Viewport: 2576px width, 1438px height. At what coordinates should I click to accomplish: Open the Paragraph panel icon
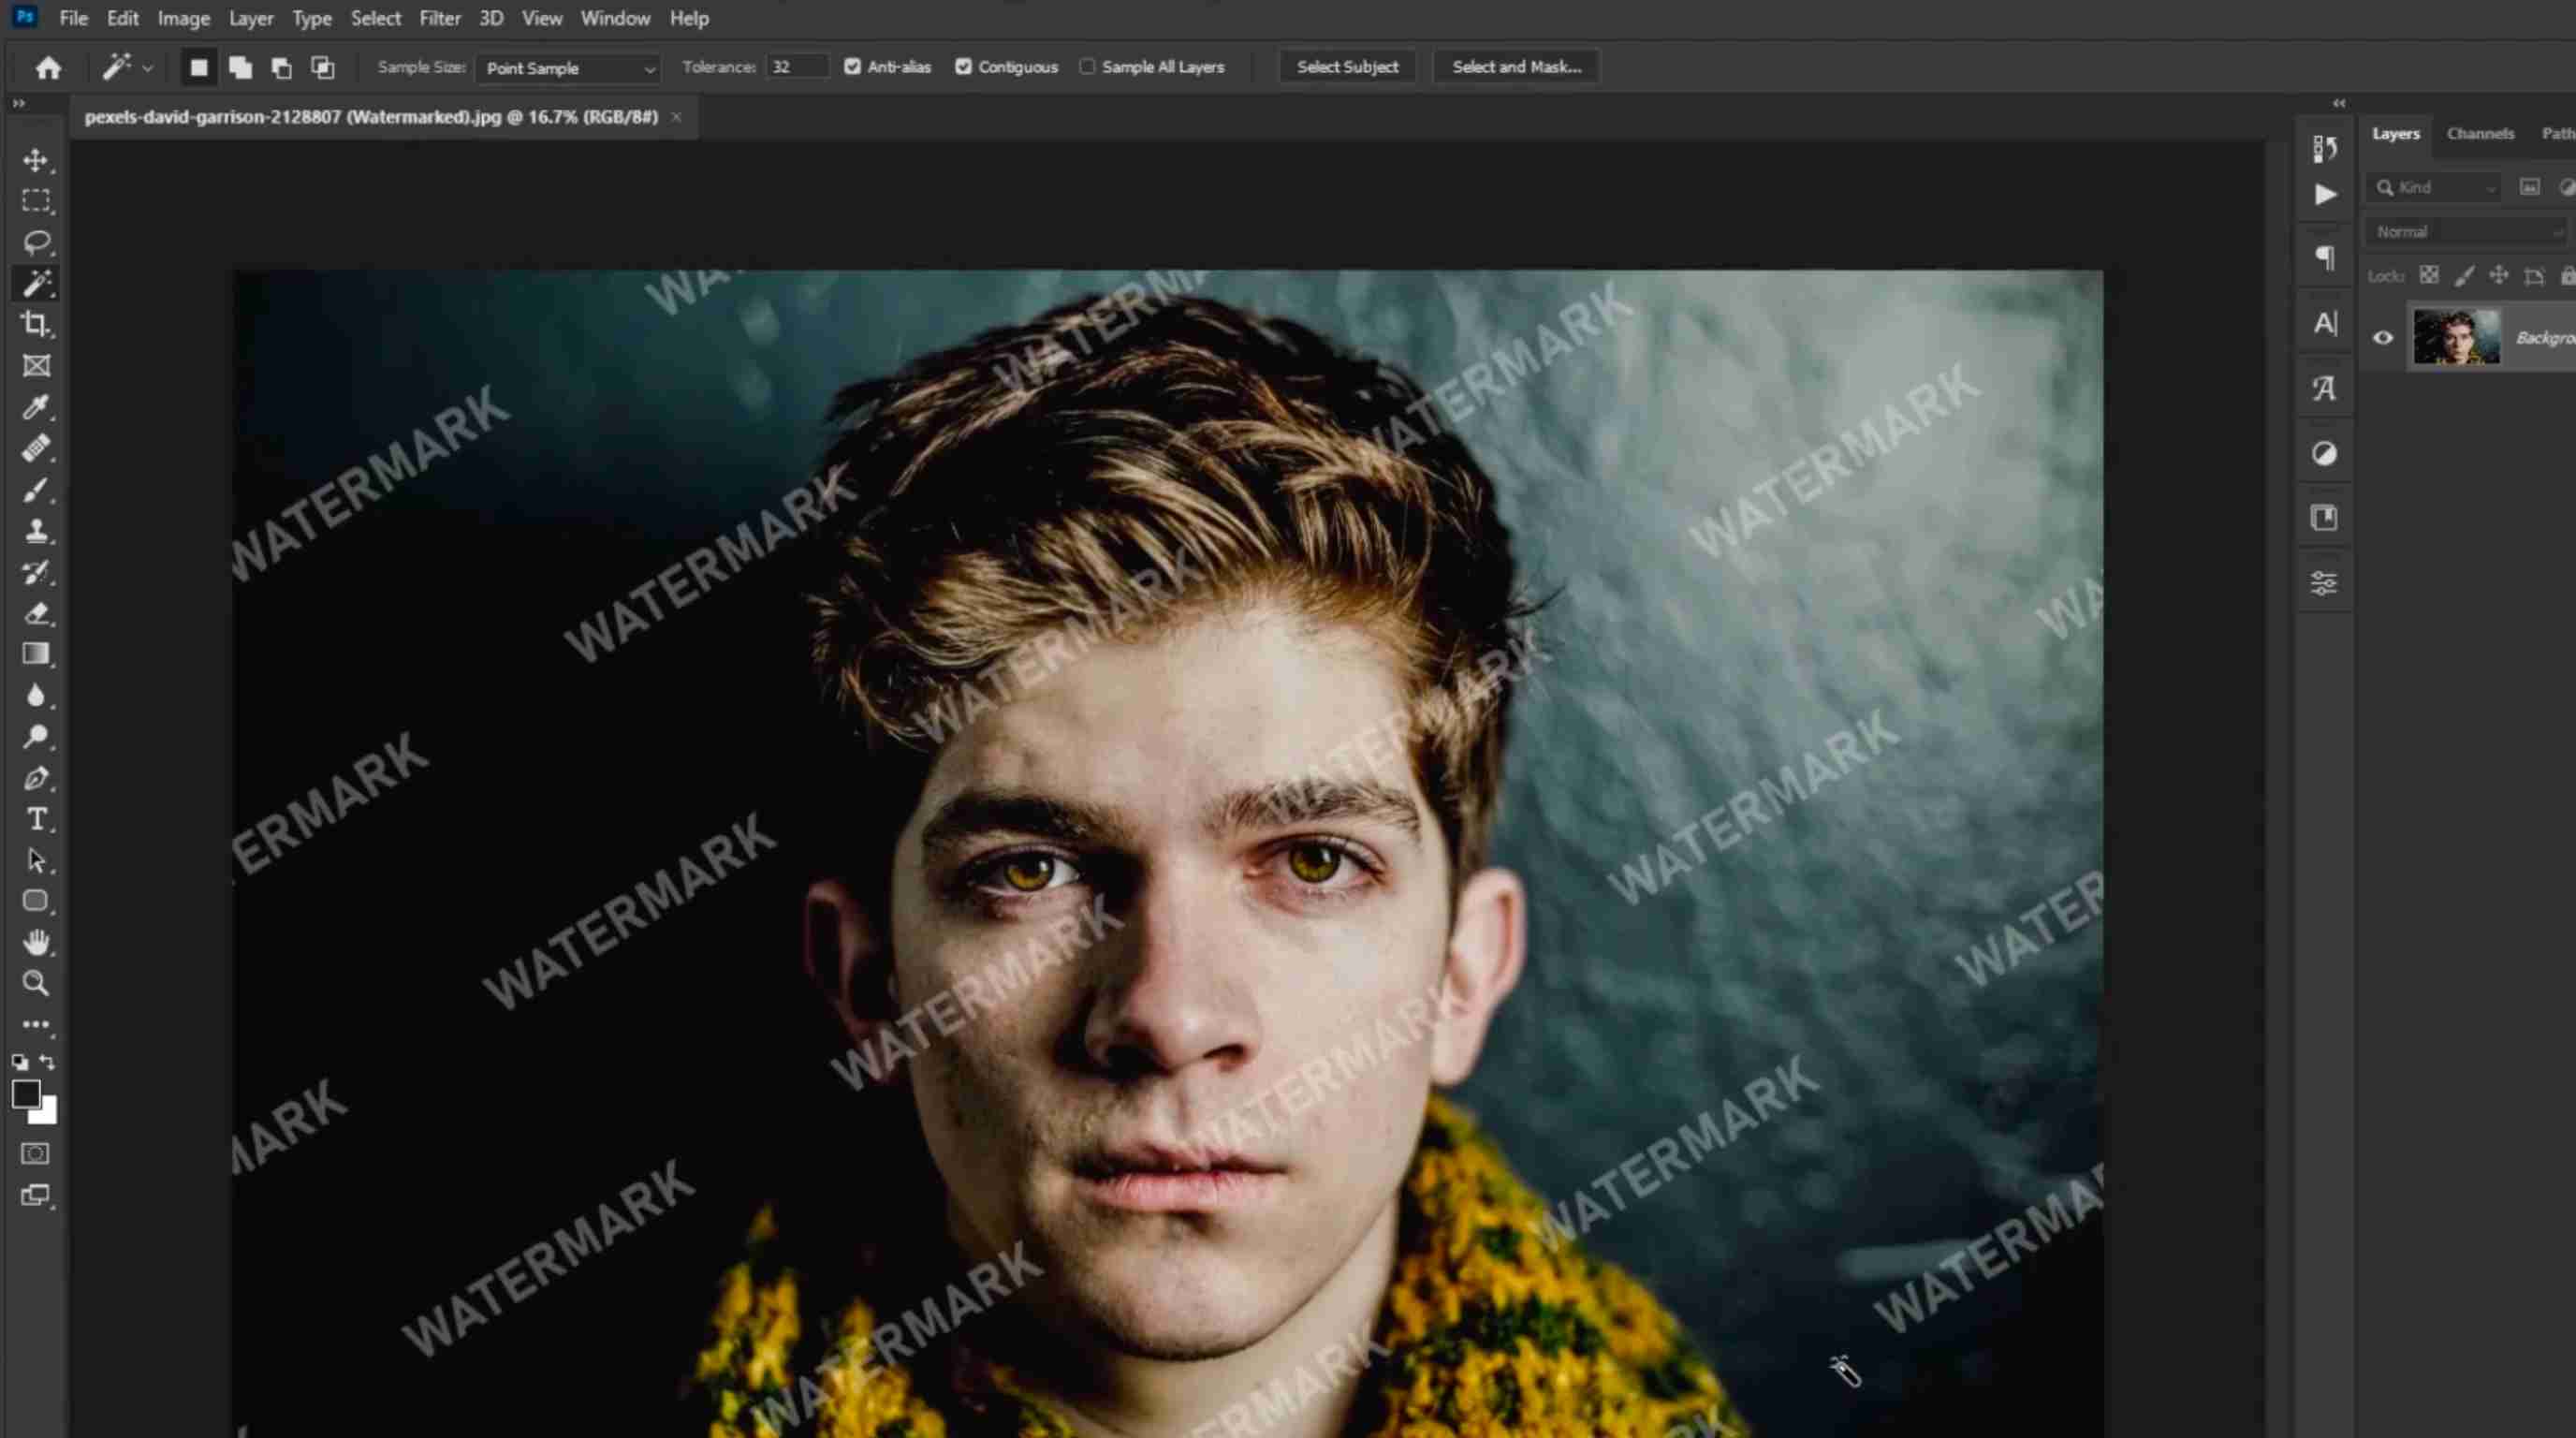[x=2325, y=258]
